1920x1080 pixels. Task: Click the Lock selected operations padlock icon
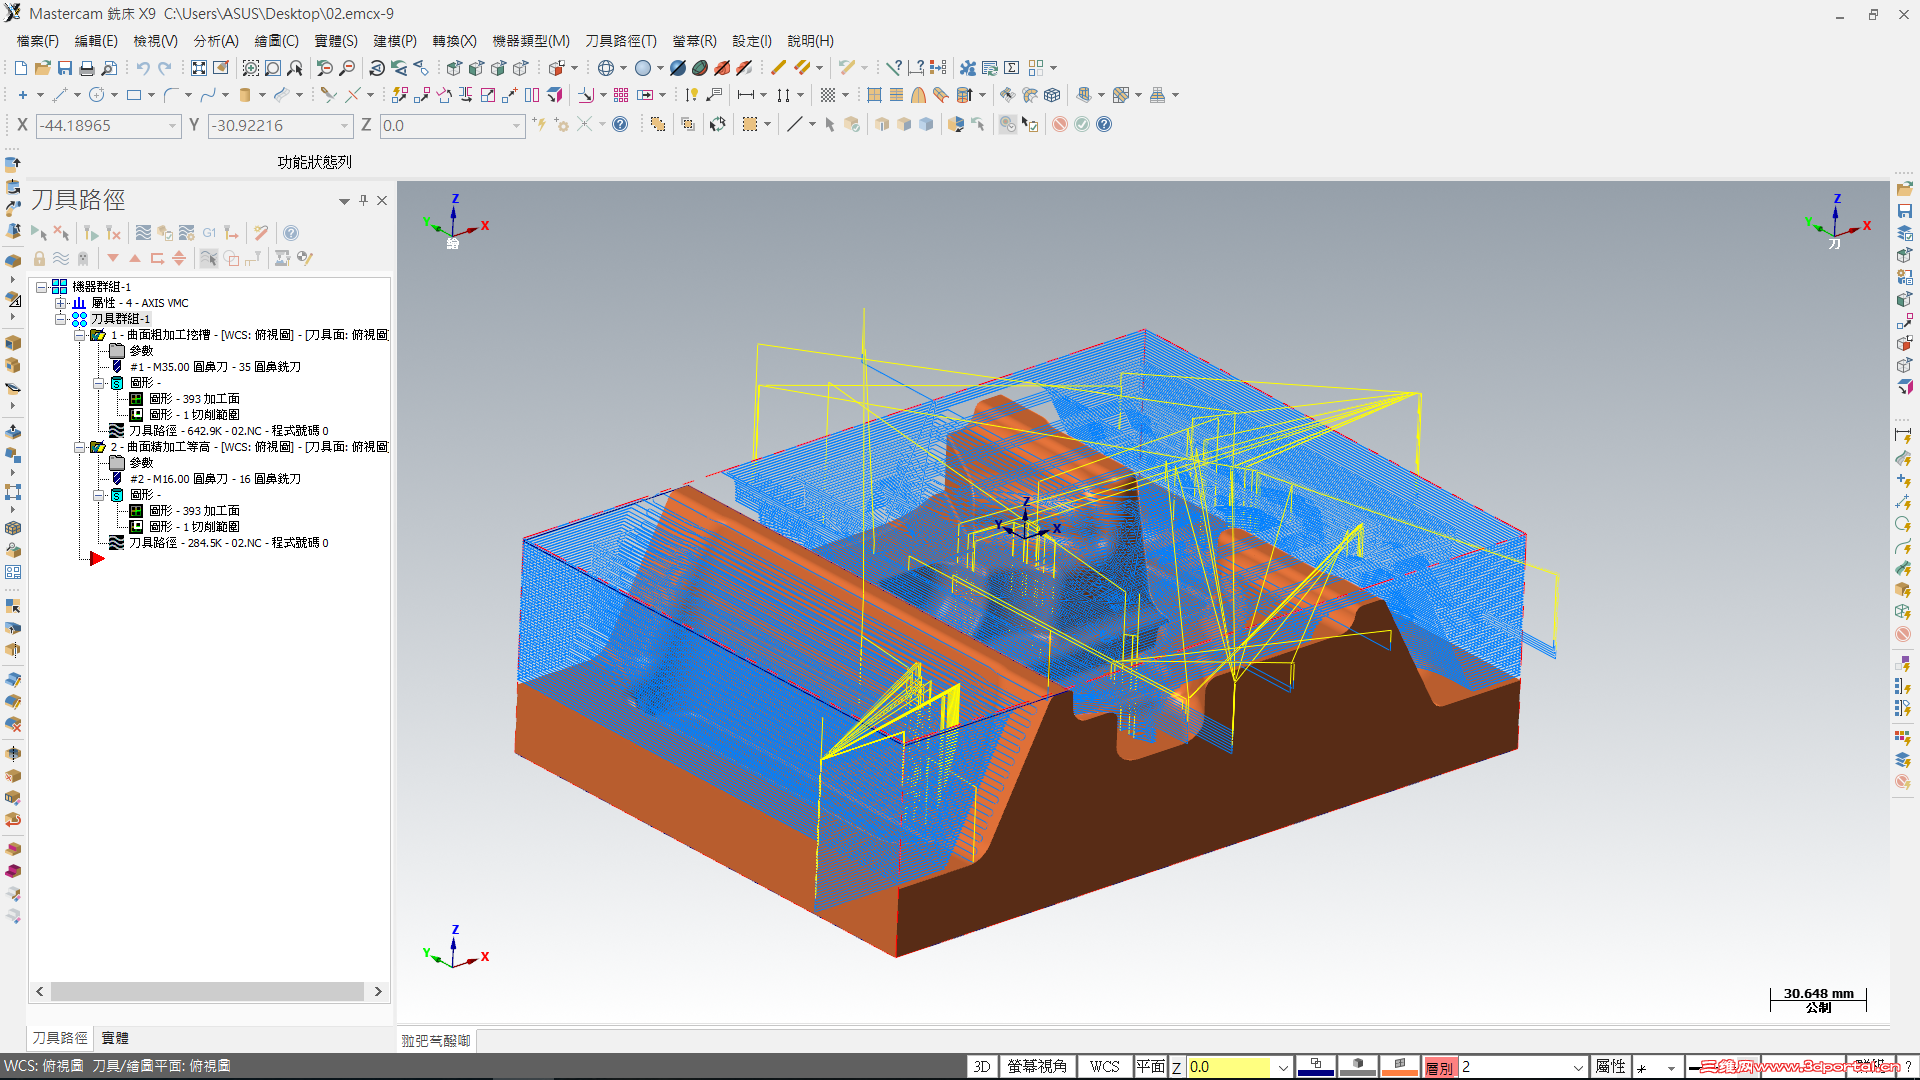pos(40,258)
